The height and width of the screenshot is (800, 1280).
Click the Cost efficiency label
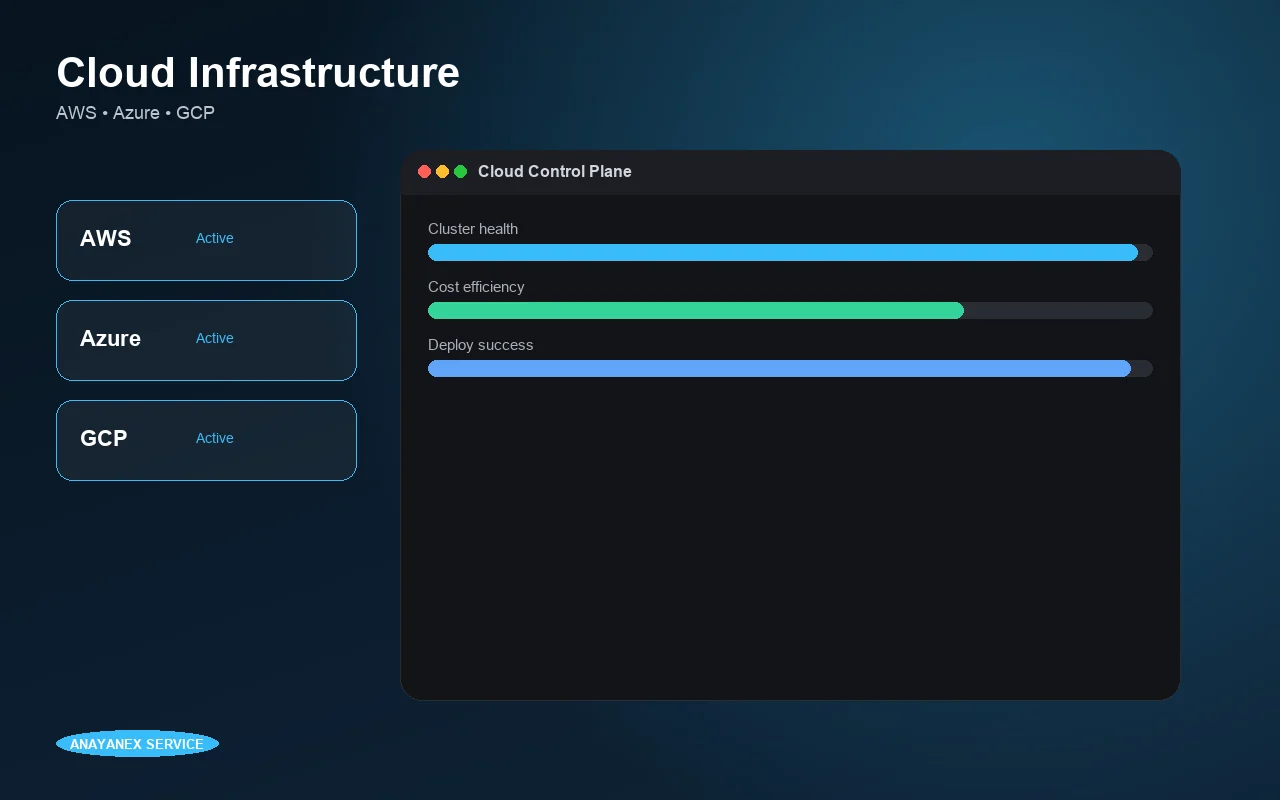tap(476, 287)
